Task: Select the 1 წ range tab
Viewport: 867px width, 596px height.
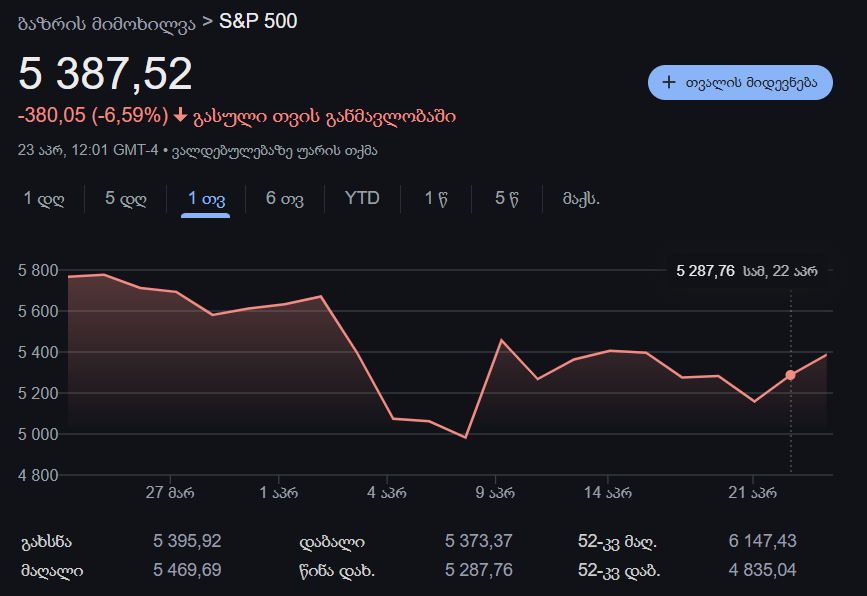Action: pos(435,198)
